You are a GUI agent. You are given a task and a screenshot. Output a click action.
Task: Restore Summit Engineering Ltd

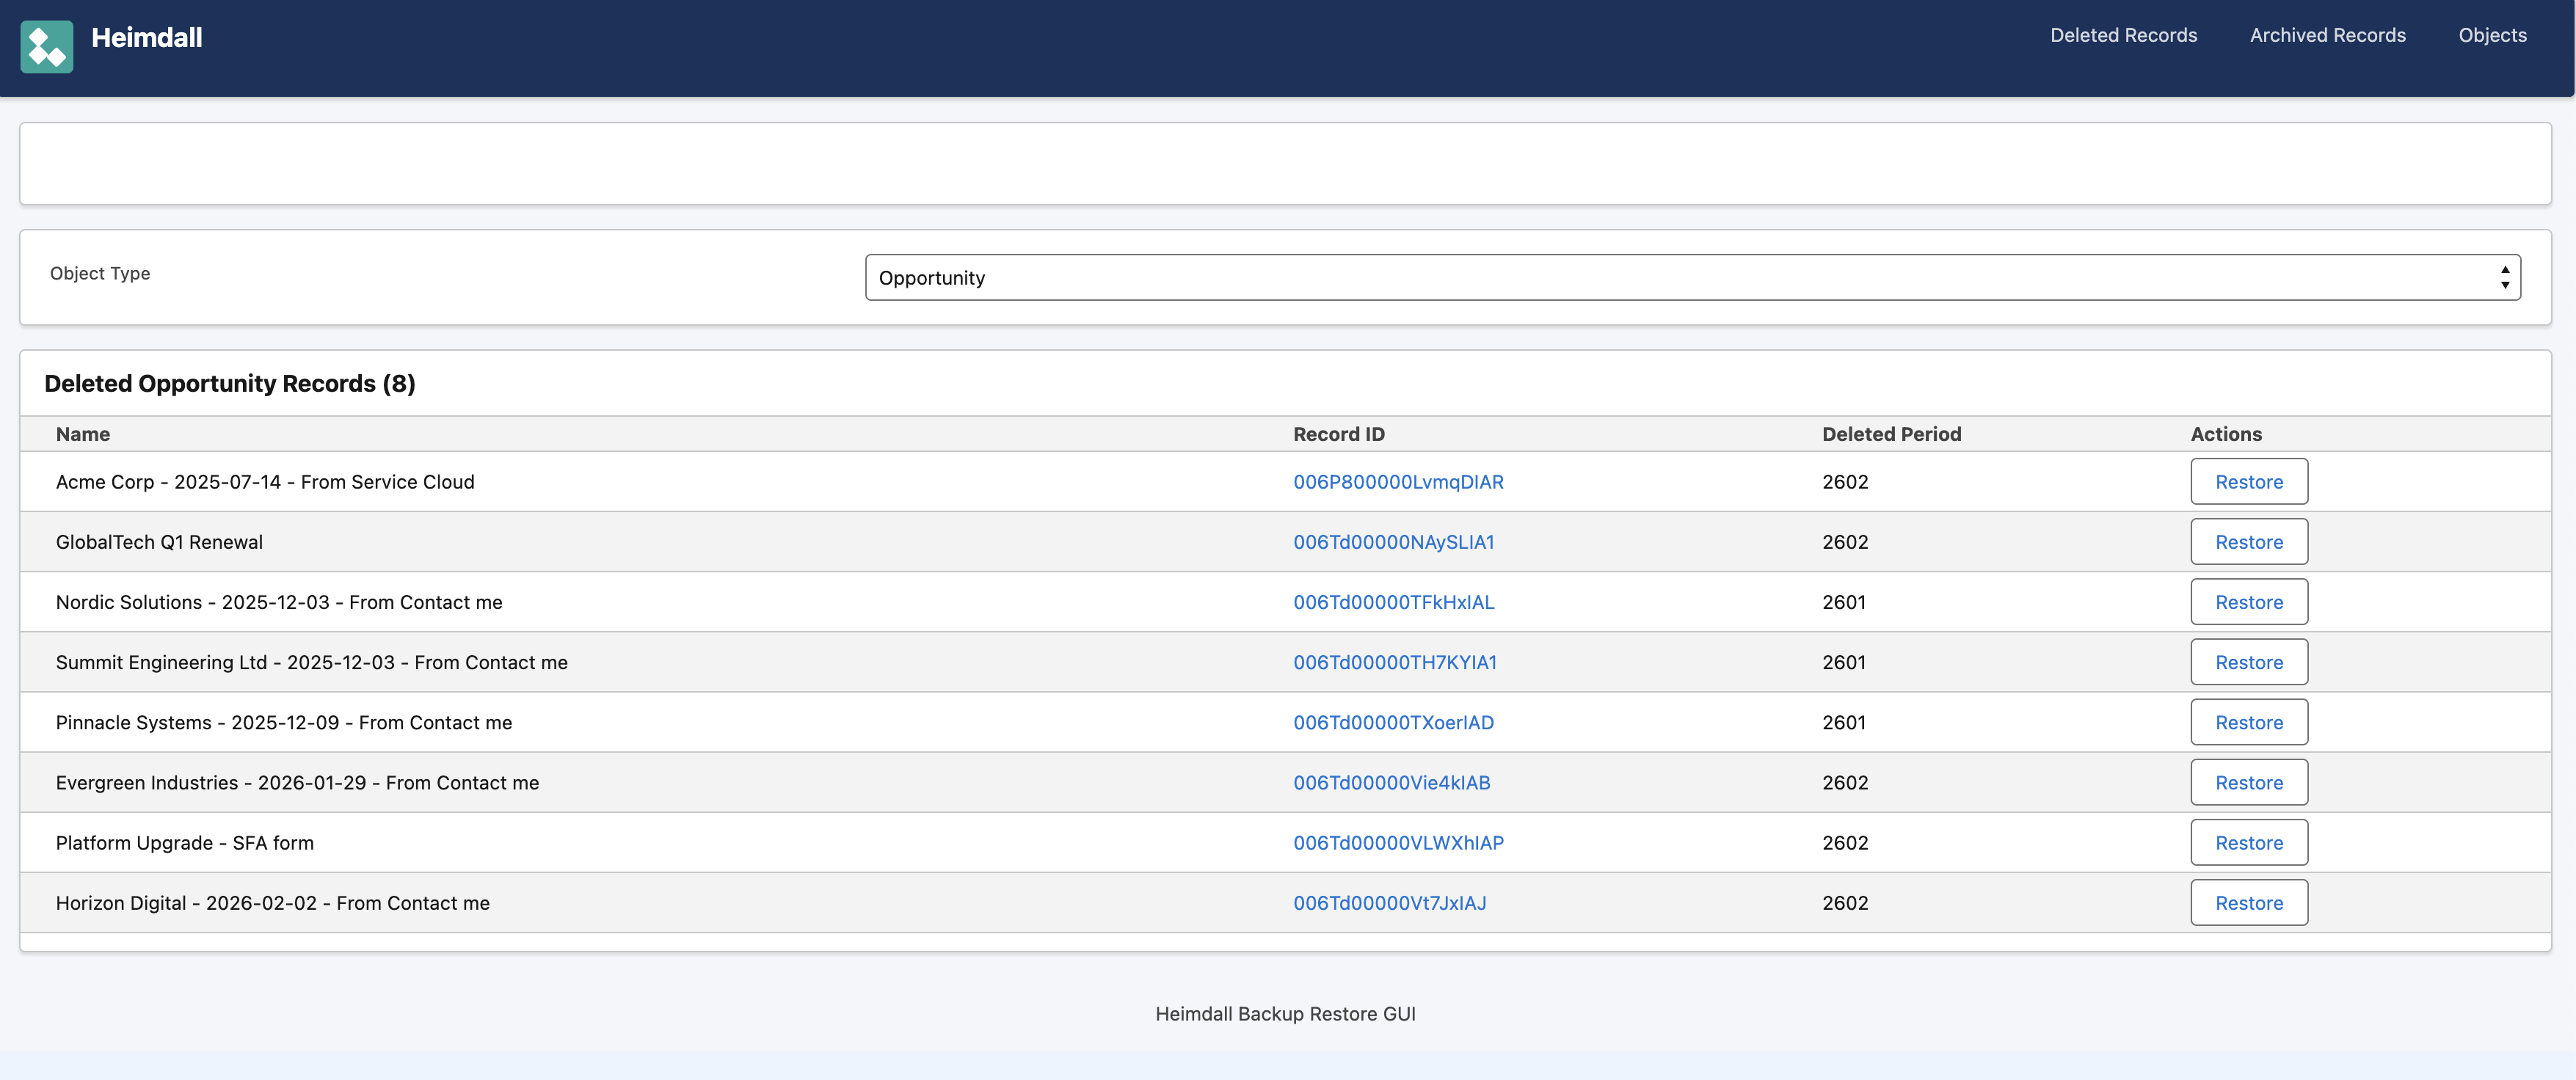(2248, 662)
